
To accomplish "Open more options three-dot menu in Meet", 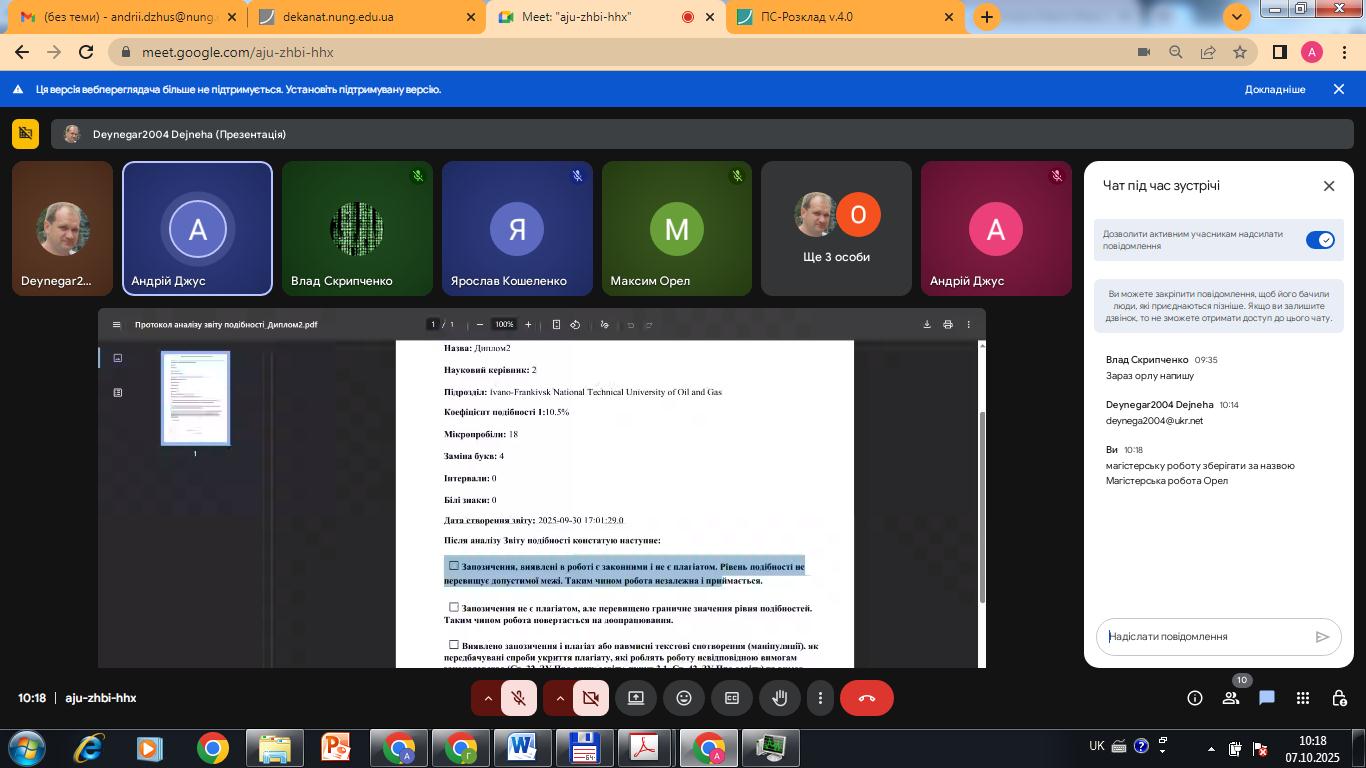I will click(x=820, y=698).
